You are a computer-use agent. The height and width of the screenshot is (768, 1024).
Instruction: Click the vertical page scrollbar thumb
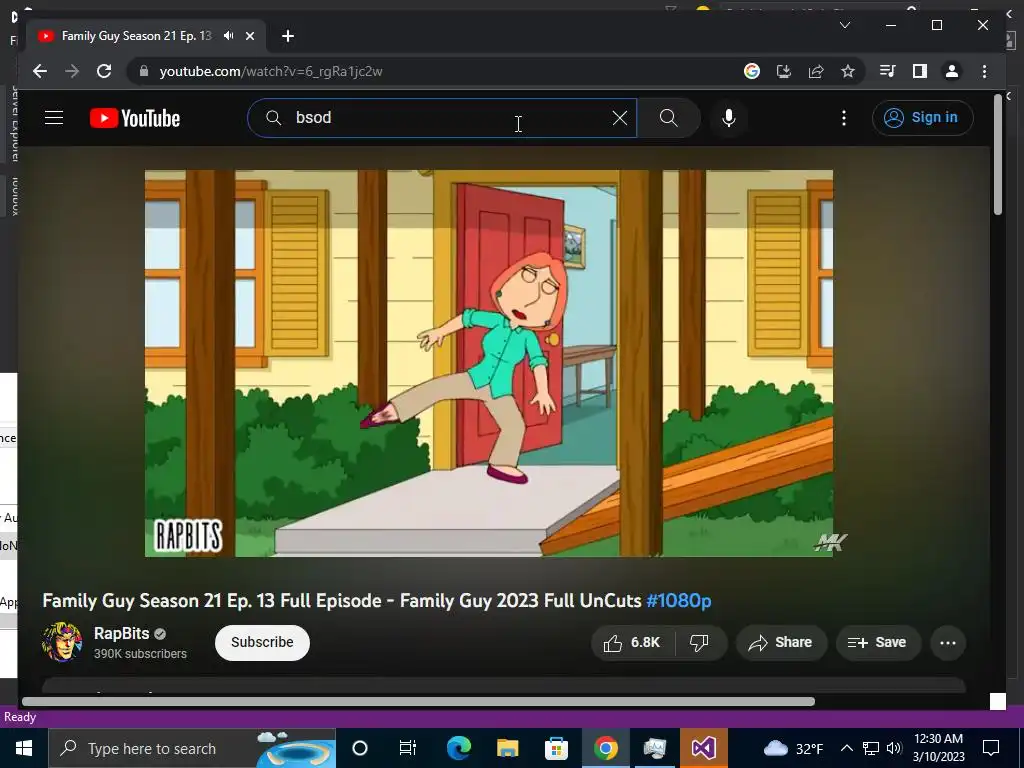(x=998, y=154)
